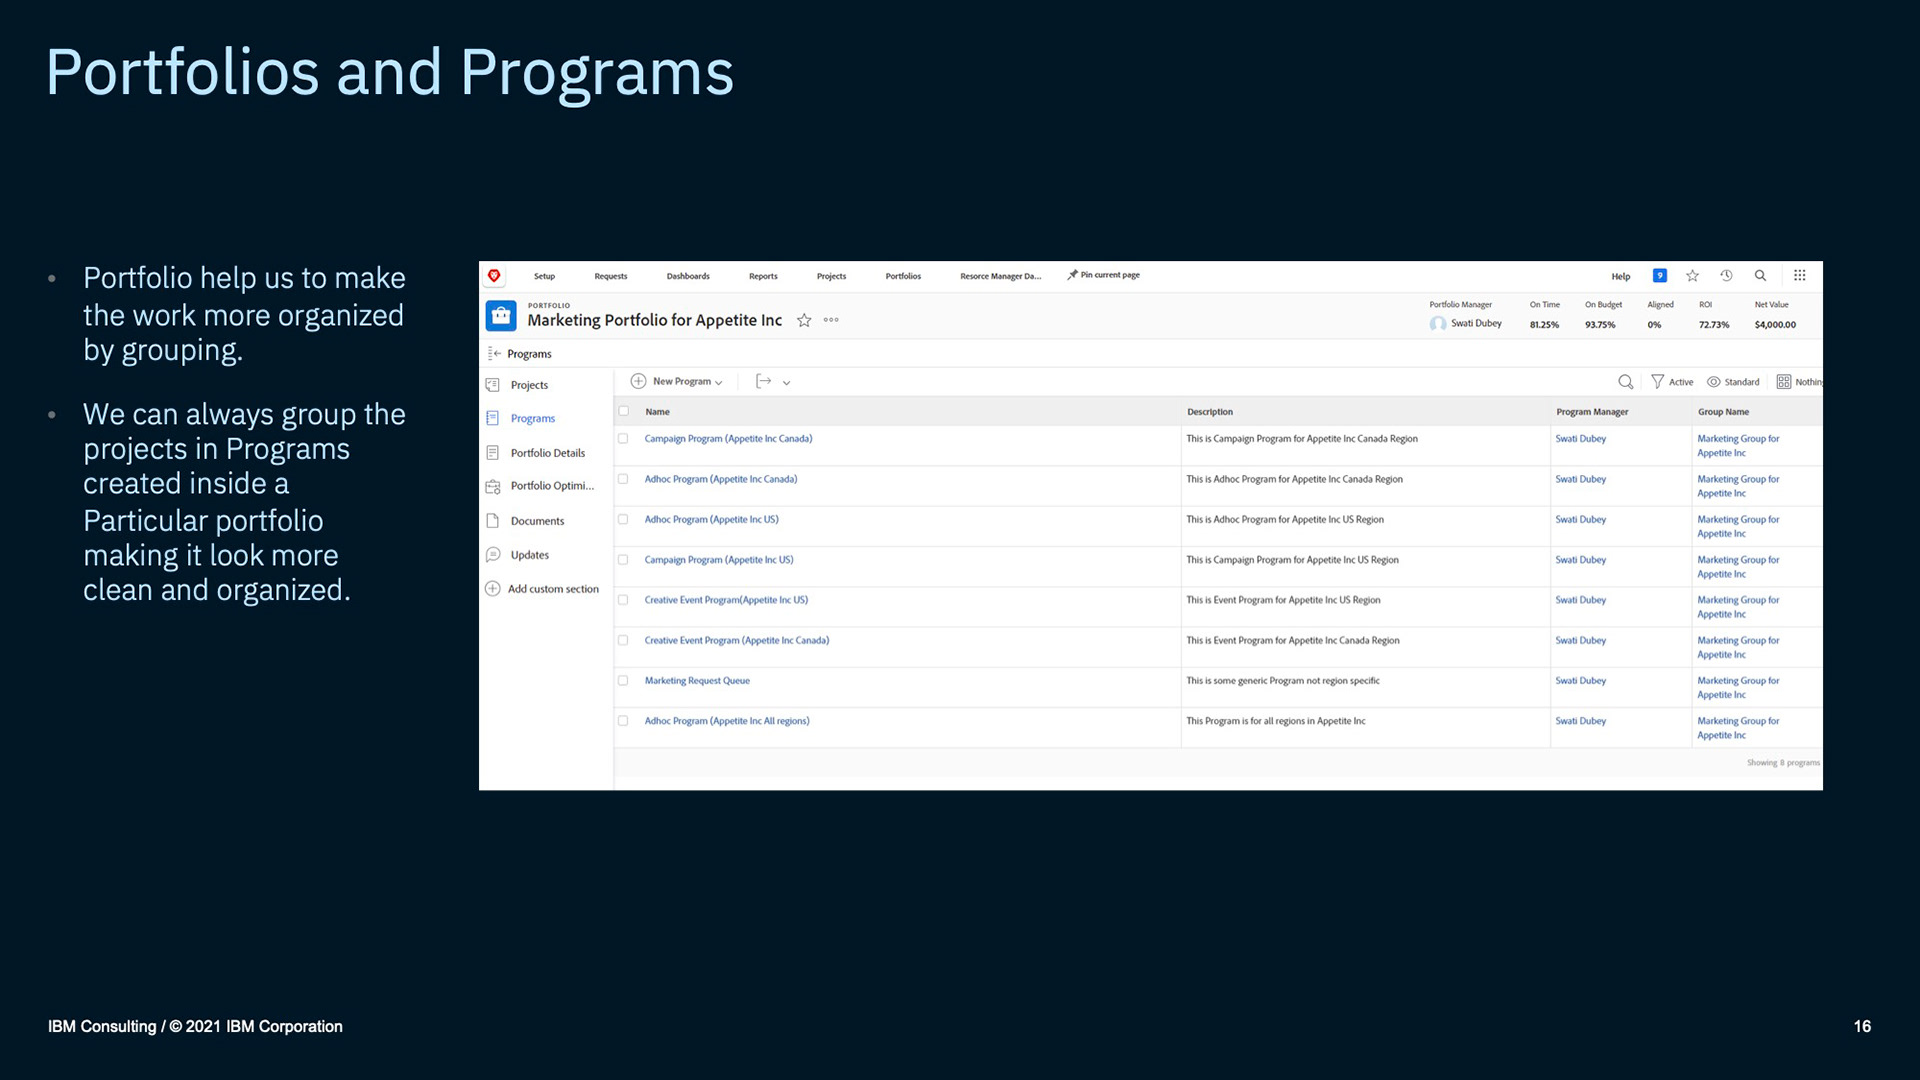The image size is (1920, 1080).
Task: Check Adhoc Program (Appetite Inc All regions) row
Action: (x=623, y=721)
